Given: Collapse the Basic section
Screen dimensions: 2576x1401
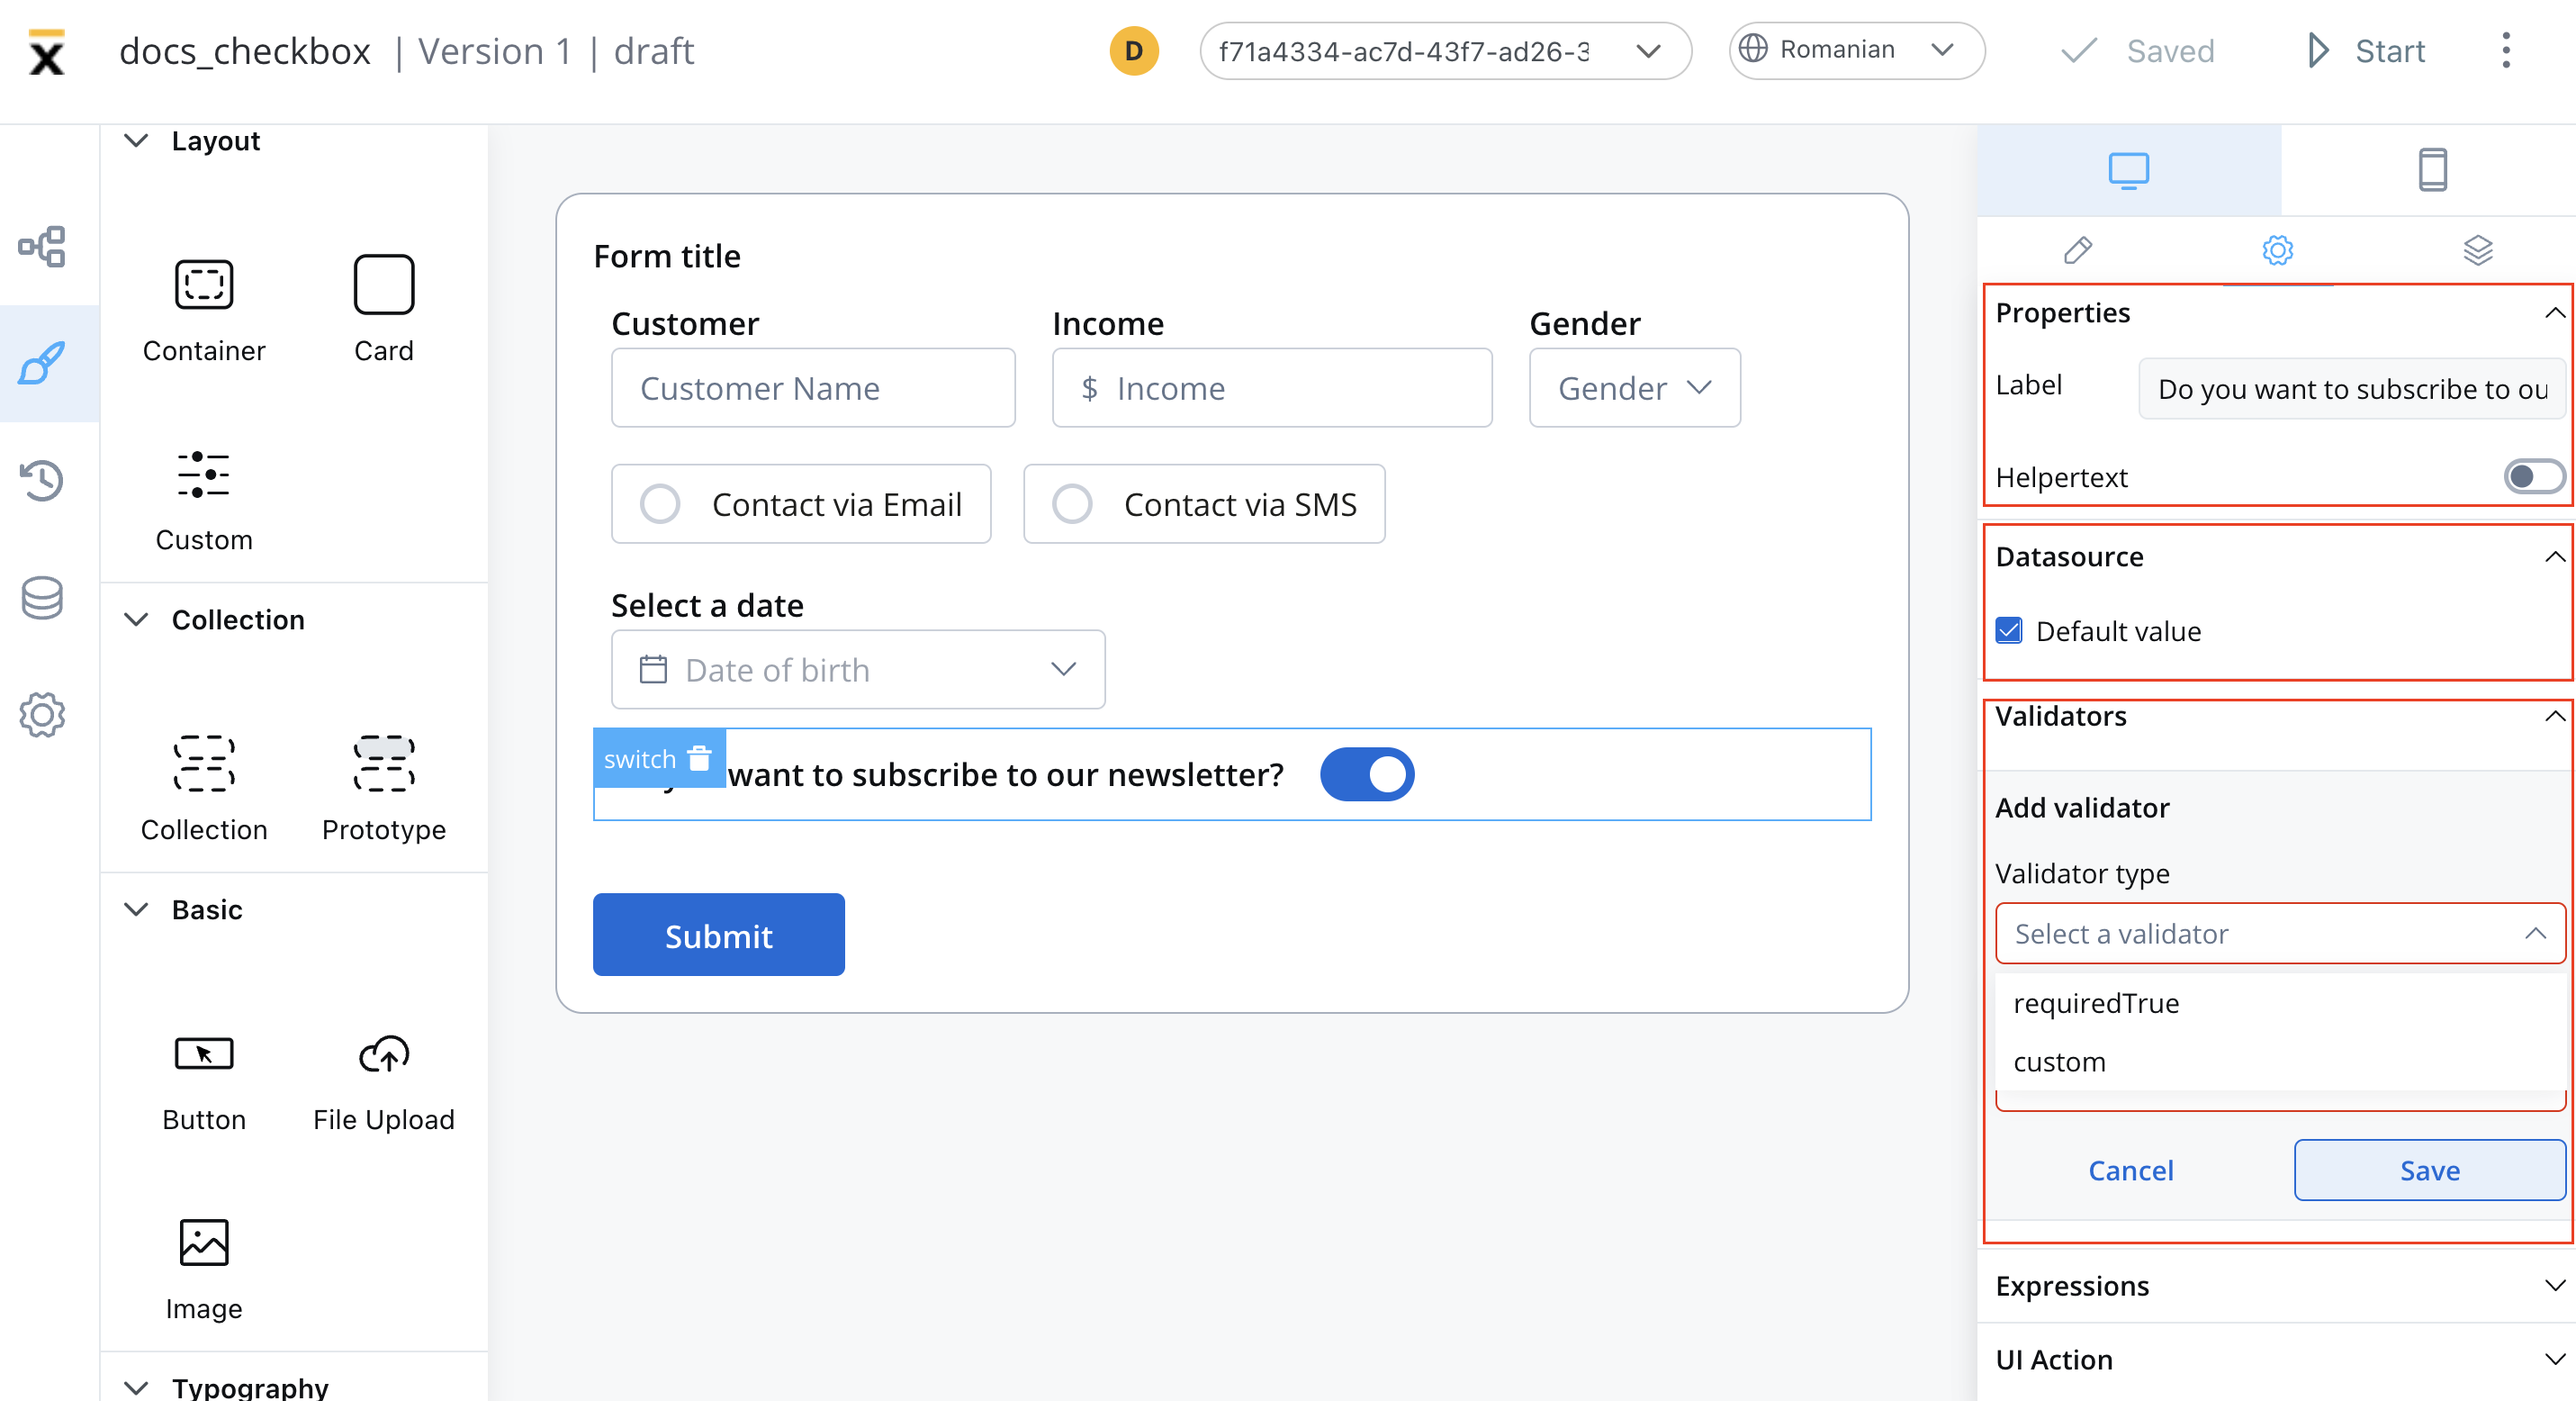Looking at the screenshot, I should 136,910.
